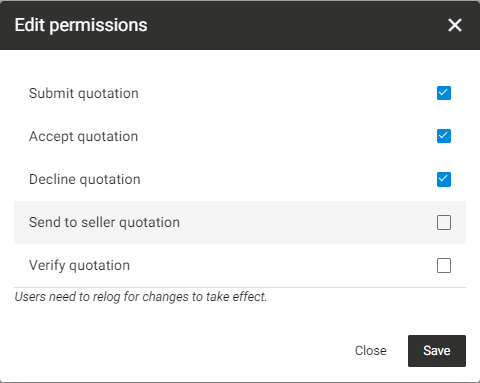Dismiss the dialog with the X icon
This screenshot has width=480, height=383.
[x=455, y=25]
